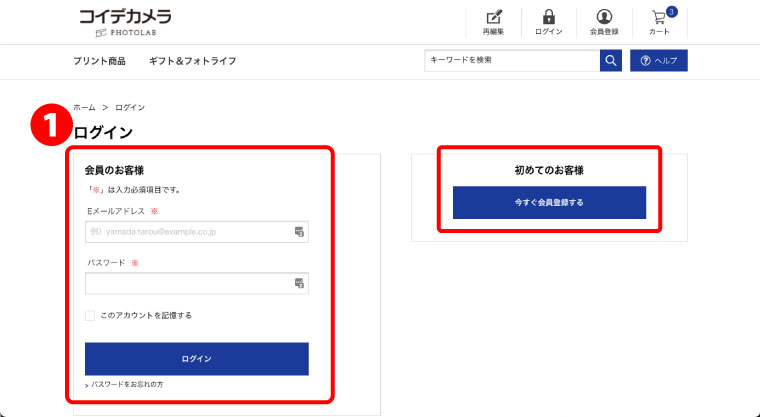Open プリント商品 menu

(x=99, y=61)
